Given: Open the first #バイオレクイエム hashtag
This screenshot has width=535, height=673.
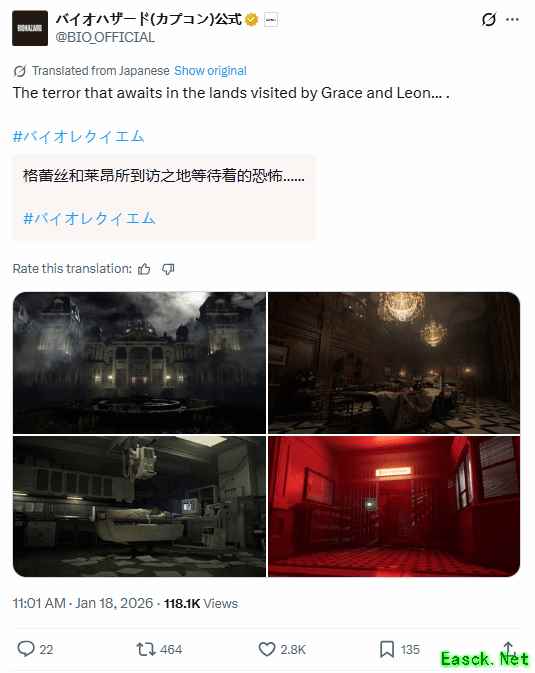Looking at the screenshot, I should (78, 136).
